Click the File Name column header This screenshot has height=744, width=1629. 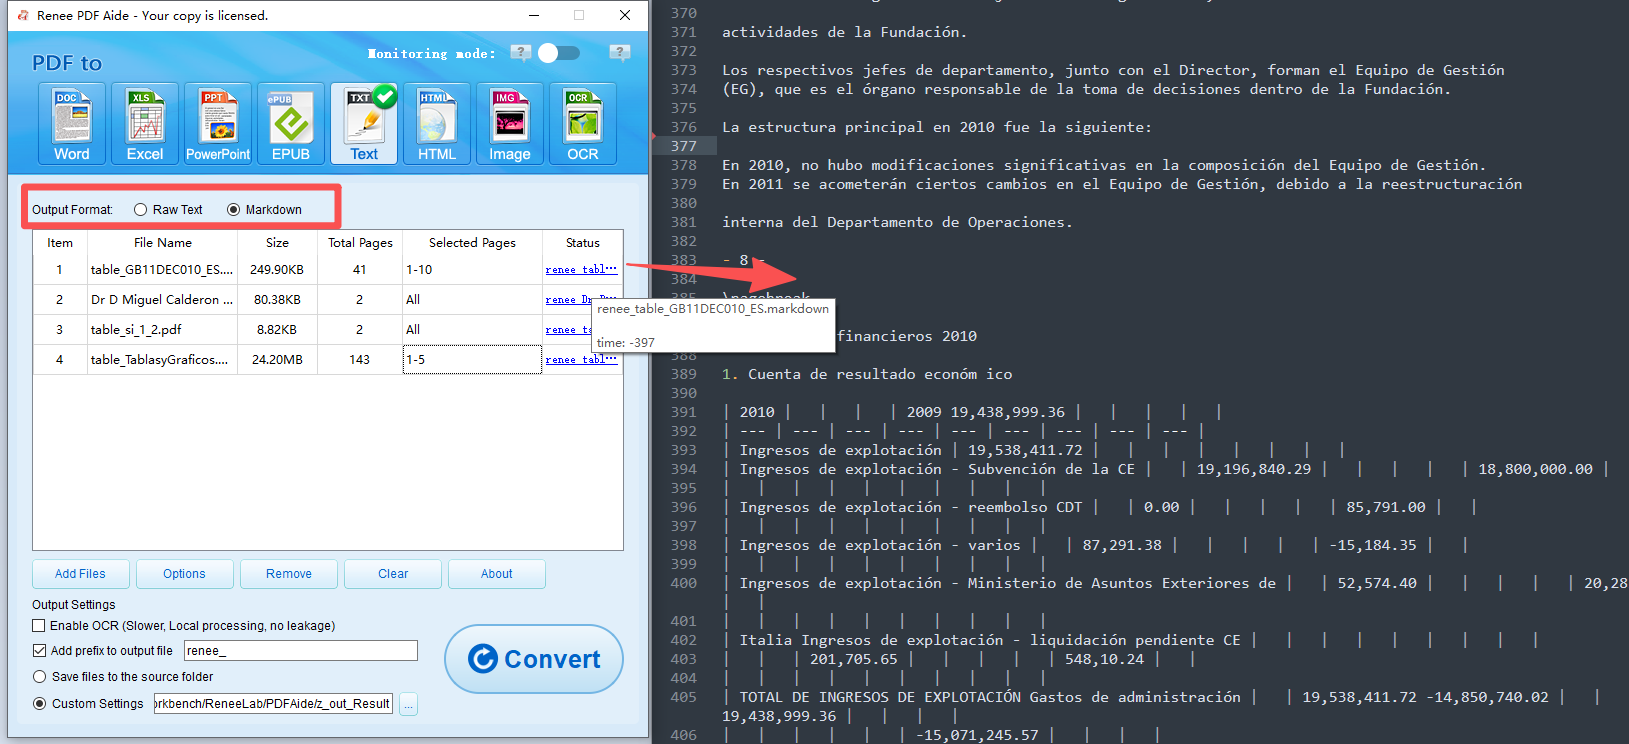pyautogui.click(x=163, y=243)
